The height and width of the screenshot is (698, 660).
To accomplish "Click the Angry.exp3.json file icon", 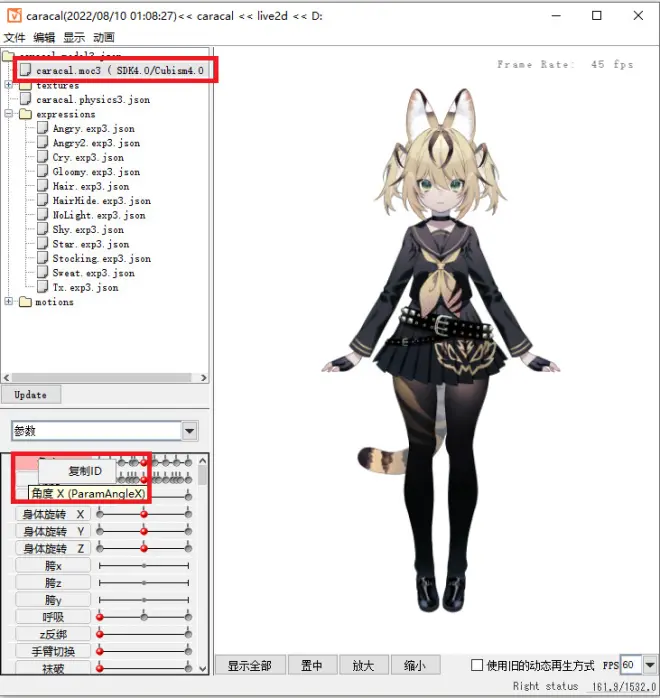I will coord(42,128).
